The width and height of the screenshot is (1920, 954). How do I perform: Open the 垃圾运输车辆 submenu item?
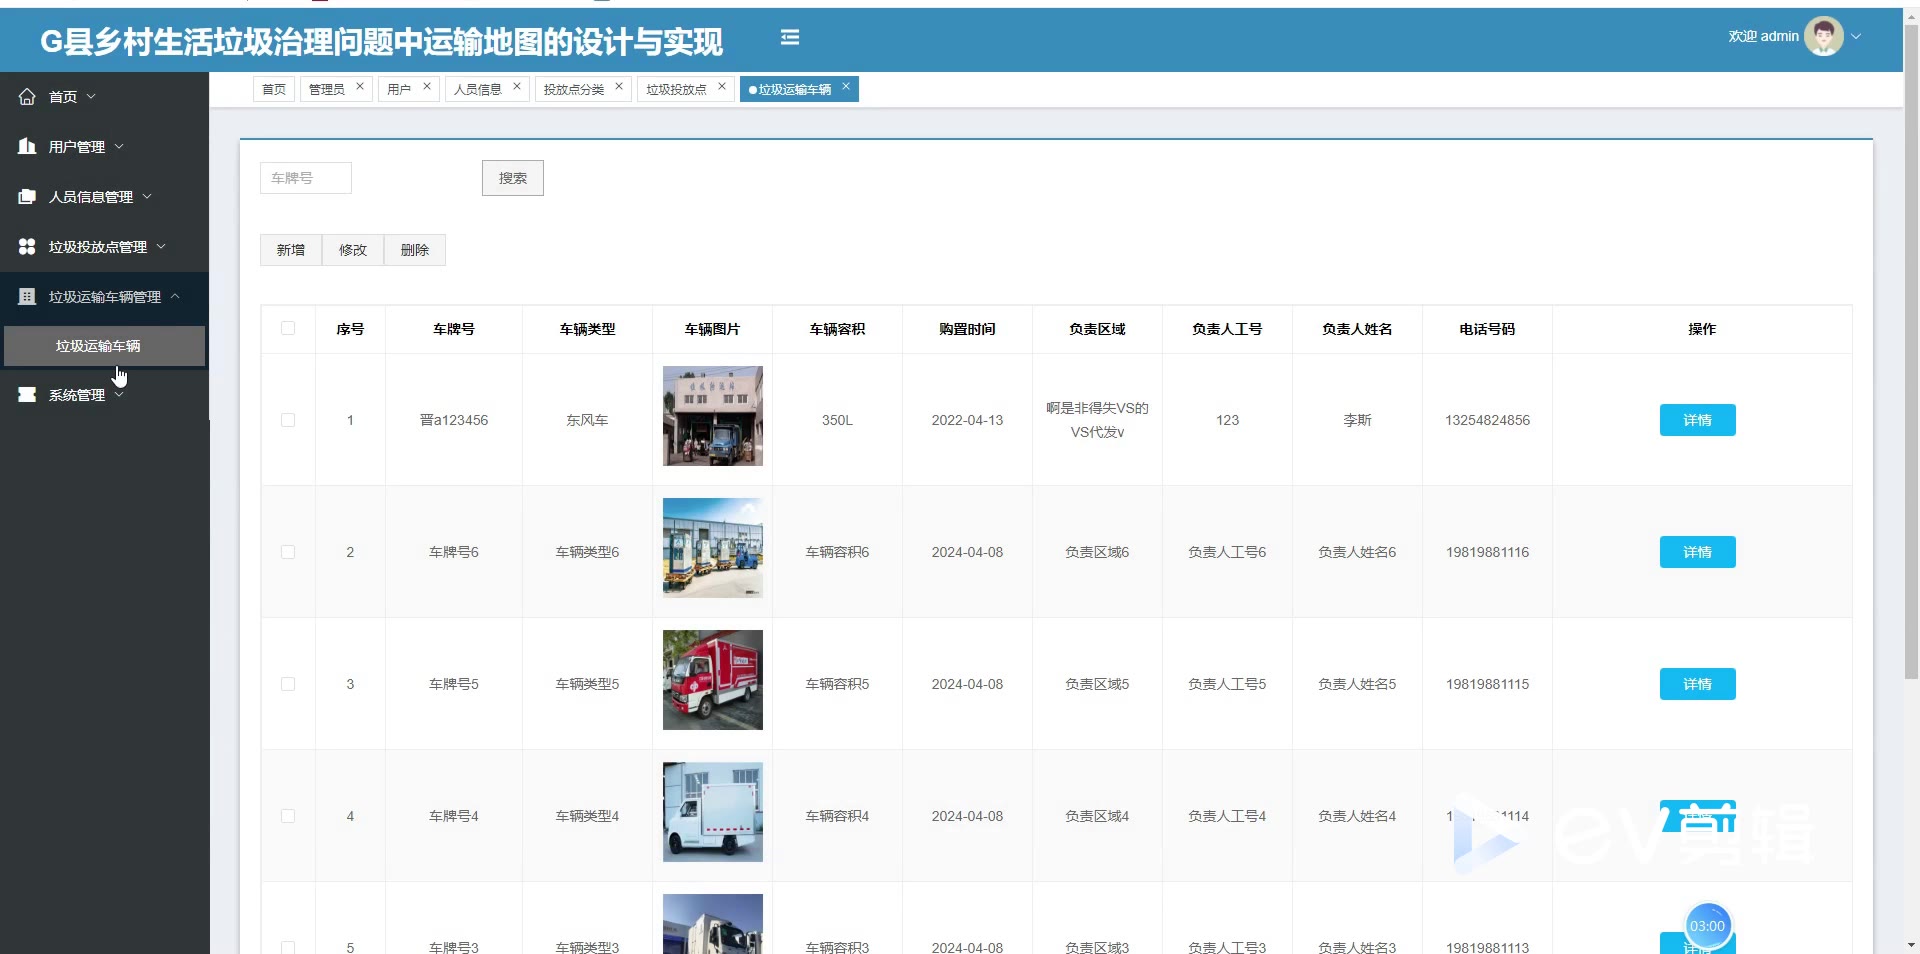pos(98,346)
